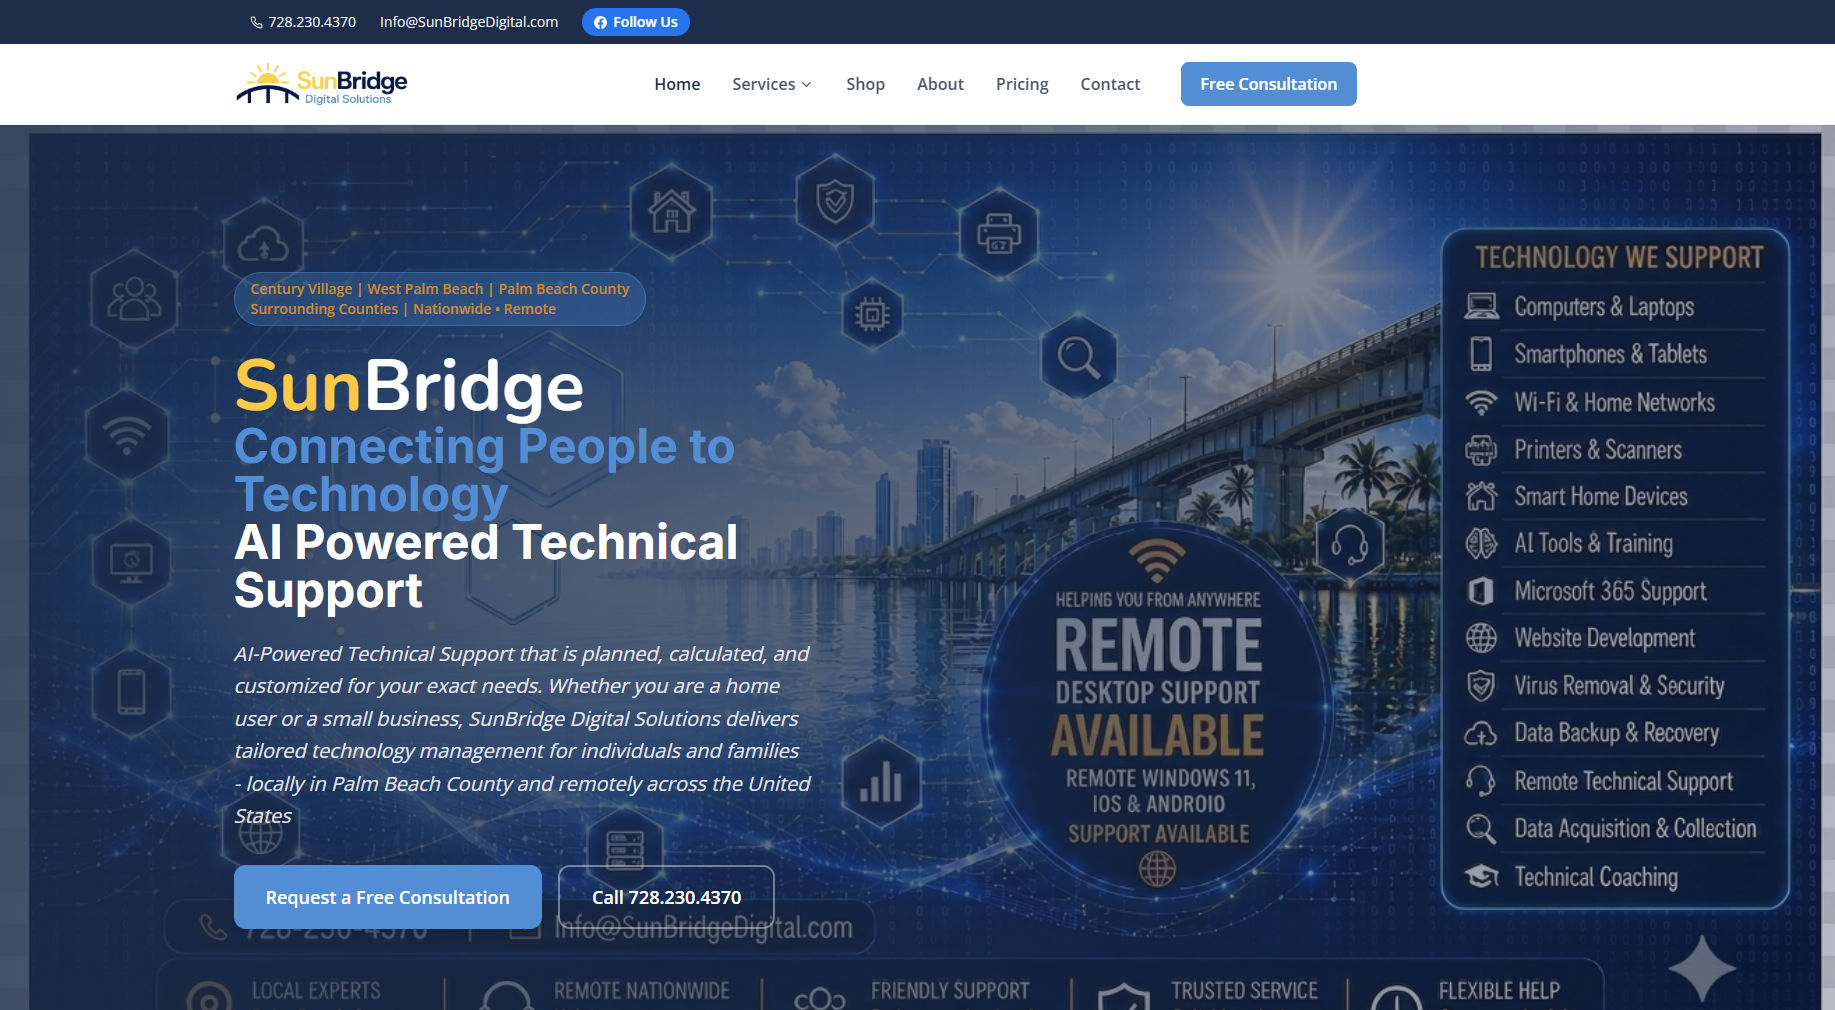This screenshot has height=1010, width=1835.
Task: Click 'Smartphones & Tablets' in the support list
Action: pos(1610,354)
